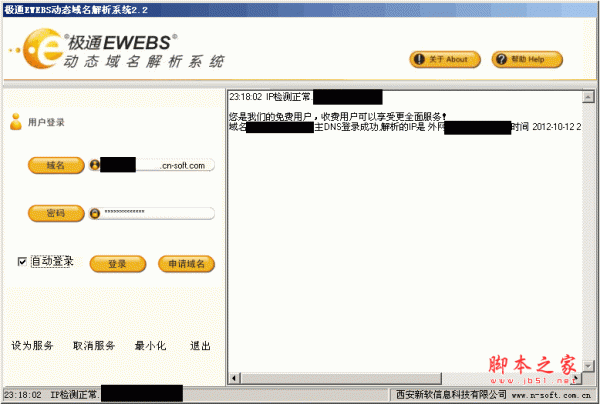Click the www.n-soft.com.cn status bar text
Screen dimensions: 600x404
click(x=551, y=395)
